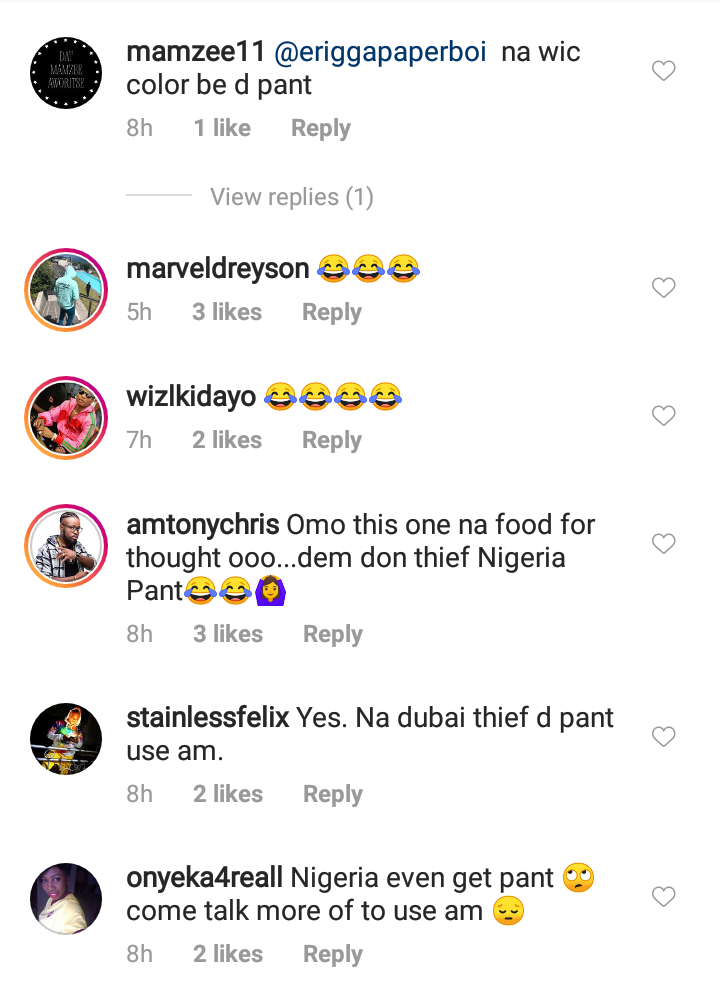Reply to stainlessfelix's comment
Image resolution: width=720 pixels, height=989 pixels.
(332, 794)
